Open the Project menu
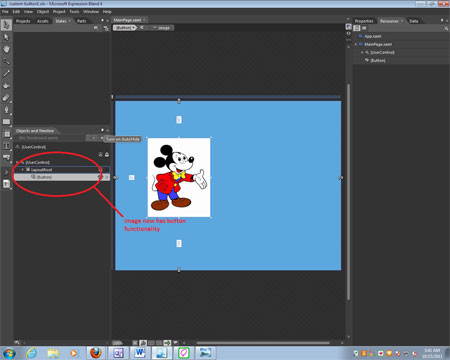Image resolution: width=450 pixels, height=360 pixels. coord(59,12)
